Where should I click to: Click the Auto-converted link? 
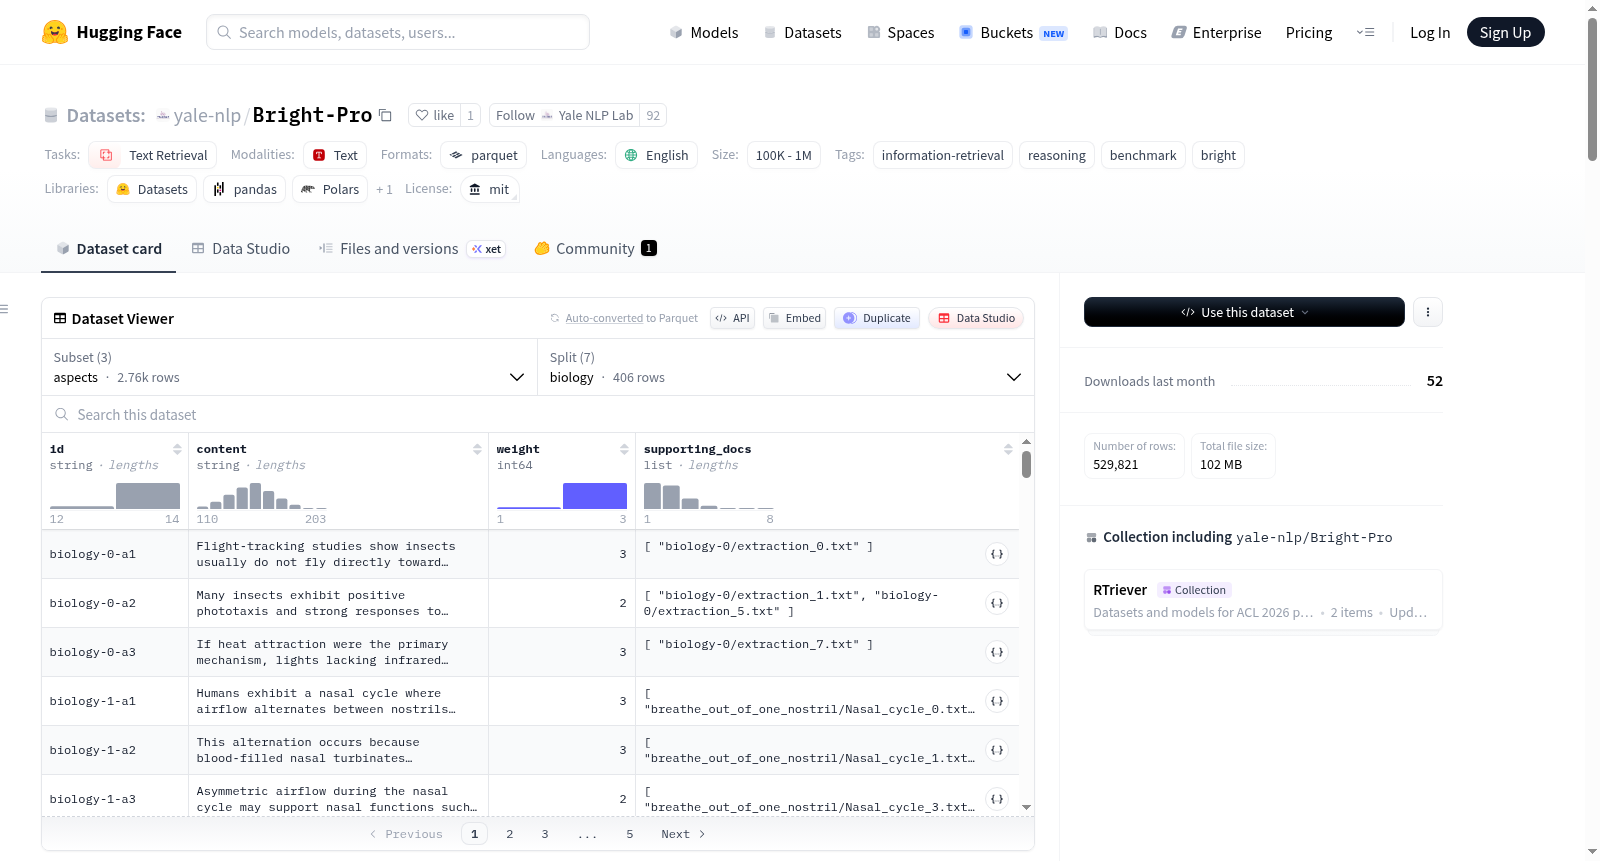point(604,318)
